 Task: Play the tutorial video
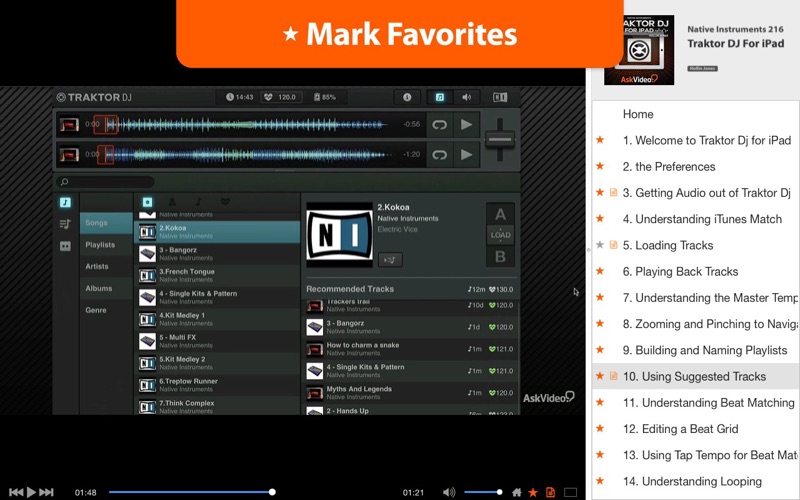point(31,492)
